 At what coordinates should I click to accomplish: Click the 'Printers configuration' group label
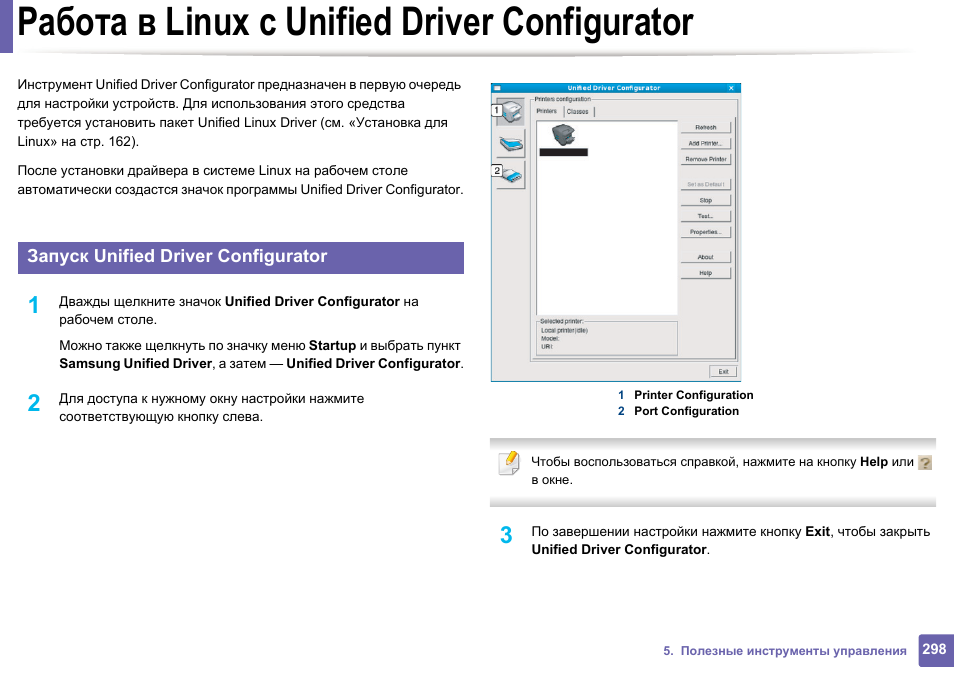tap(563, 99)
